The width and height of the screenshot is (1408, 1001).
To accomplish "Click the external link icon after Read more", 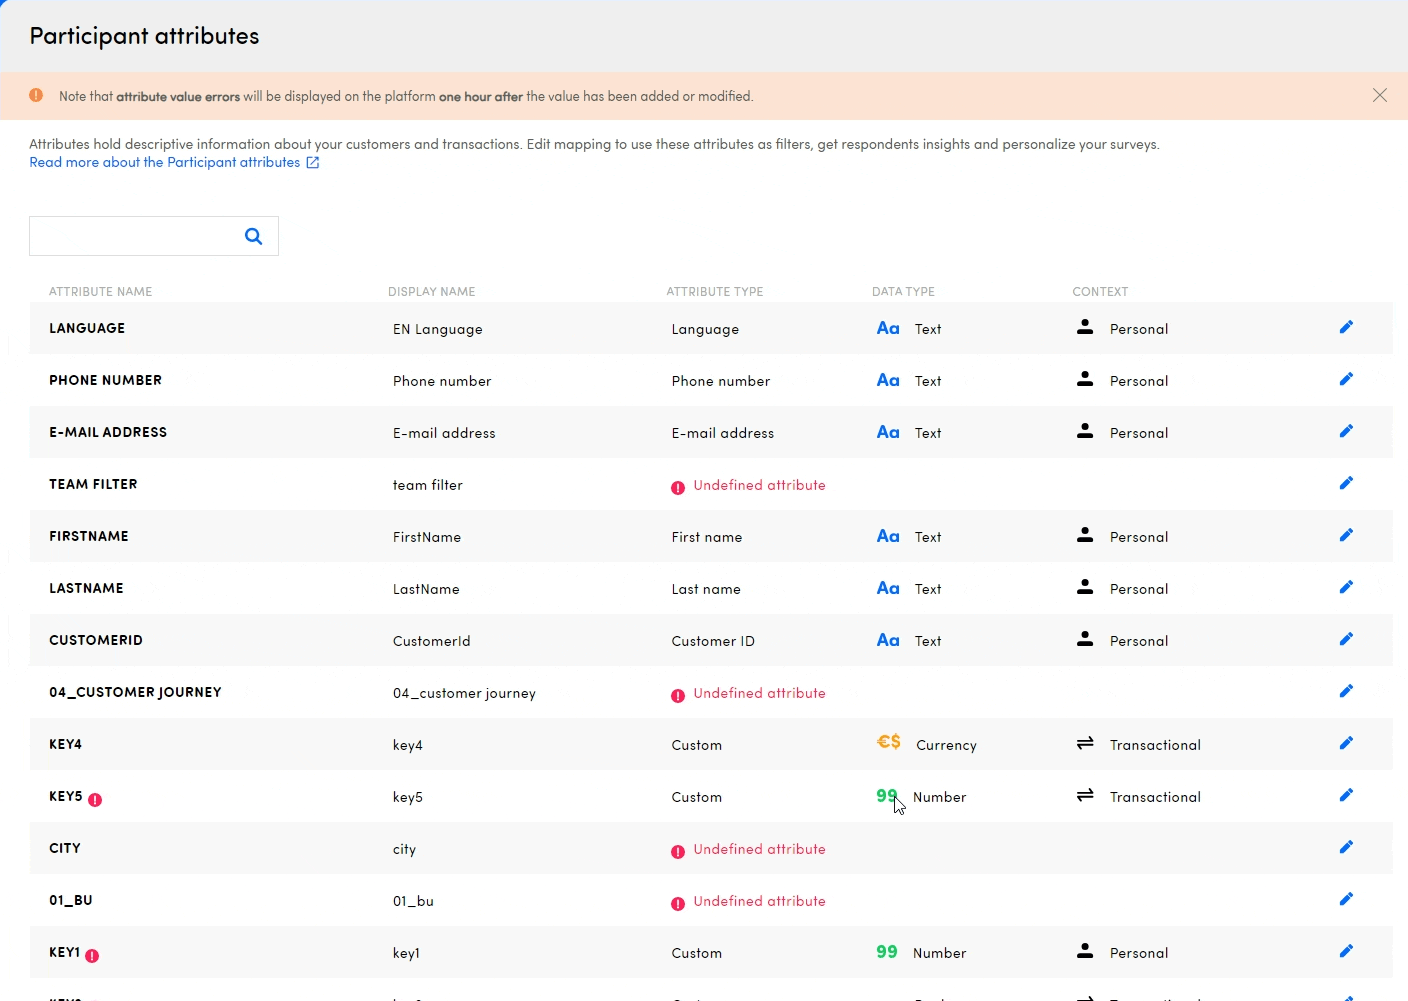I will pyautogui.click(x=313, y=162).
